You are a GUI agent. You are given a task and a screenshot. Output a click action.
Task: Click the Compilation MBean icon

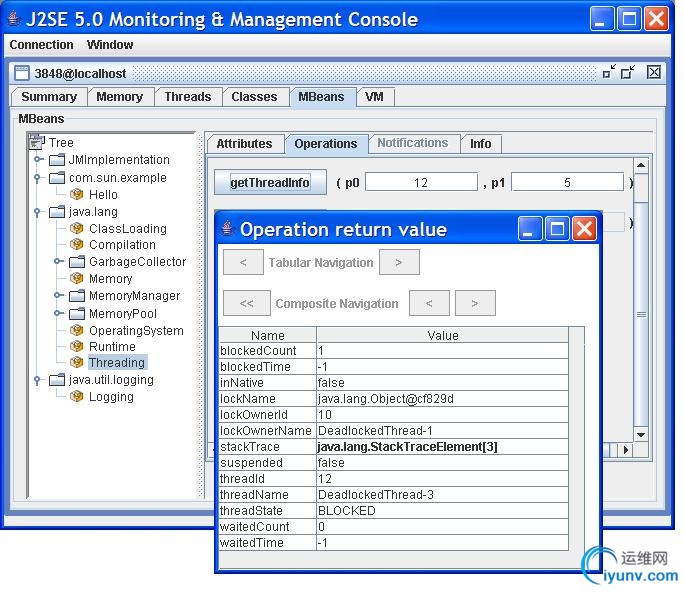pyautogui.click(x=77, y=244)
